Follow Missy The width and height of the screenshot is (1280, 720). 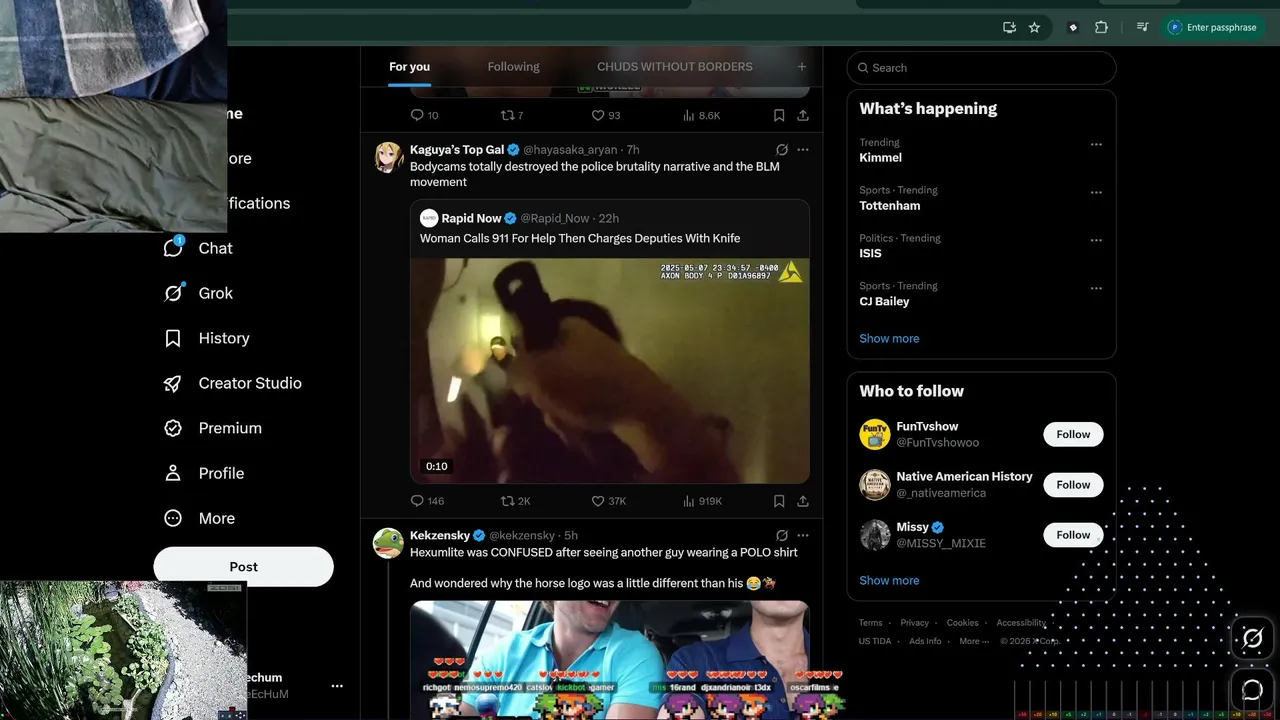click(x=1073, y=535)
